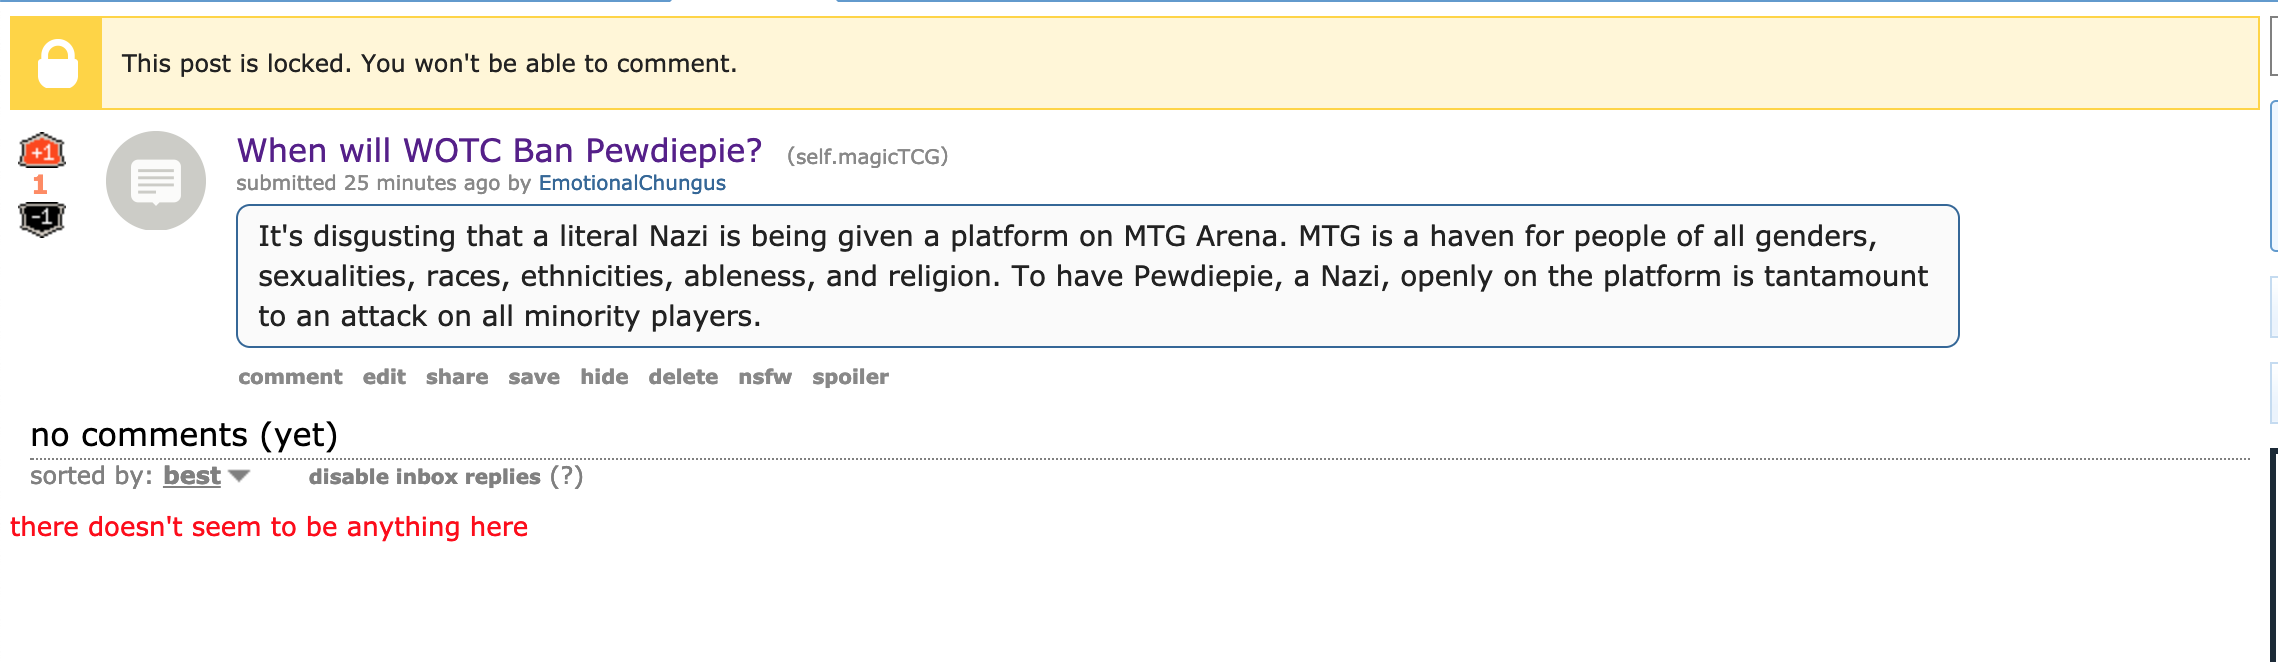Expand sort options via arrow
2278x662 pixels.
tap(239, 476)
